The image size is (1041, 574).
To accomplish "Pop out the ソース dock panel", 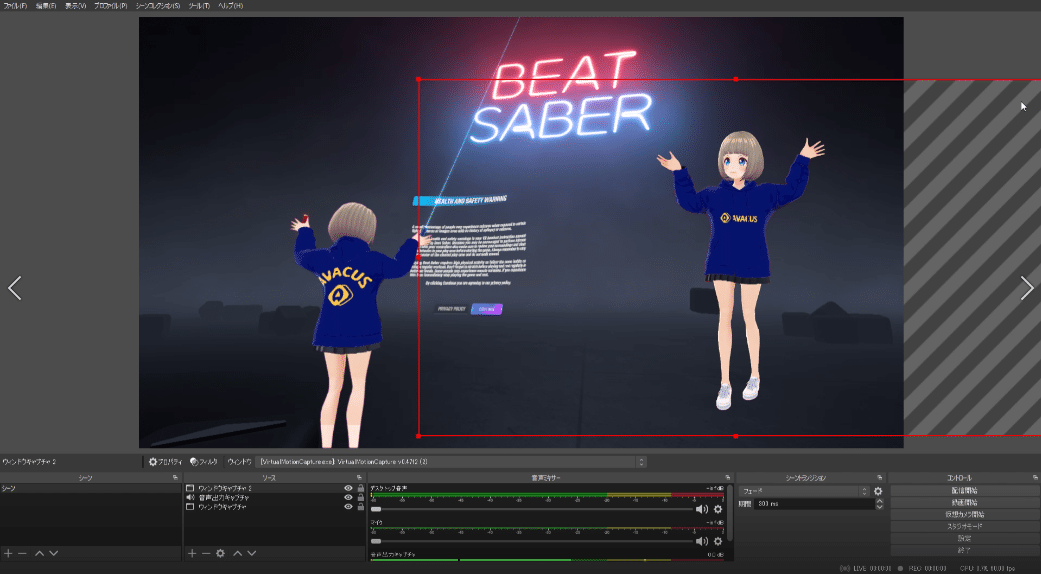I will coord(359,478).
